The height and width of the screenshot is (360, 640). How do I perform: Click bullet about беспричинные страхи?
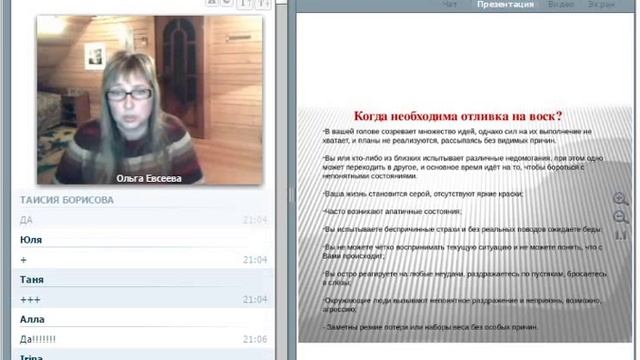pyautogui.click(x=462, y=229)
